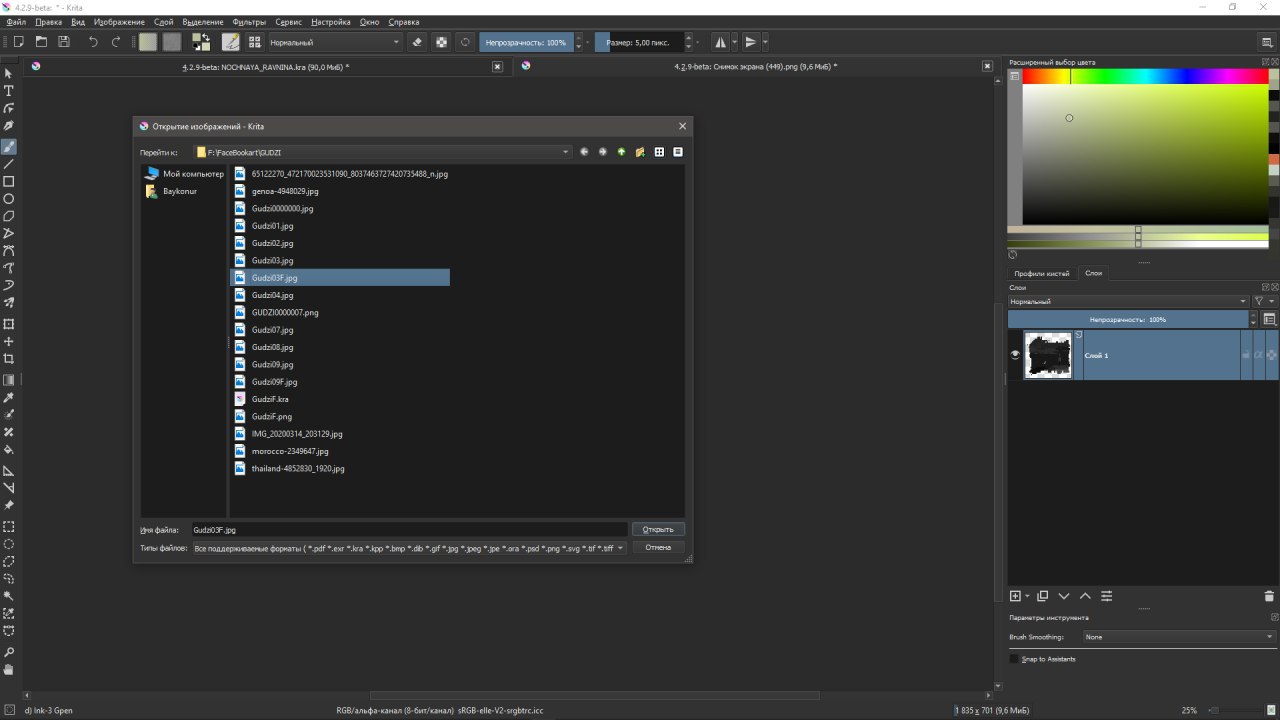Select the Rectangular Selection tool
The height and width of the screenshot is (720, 1280).
tap(9, 526)
